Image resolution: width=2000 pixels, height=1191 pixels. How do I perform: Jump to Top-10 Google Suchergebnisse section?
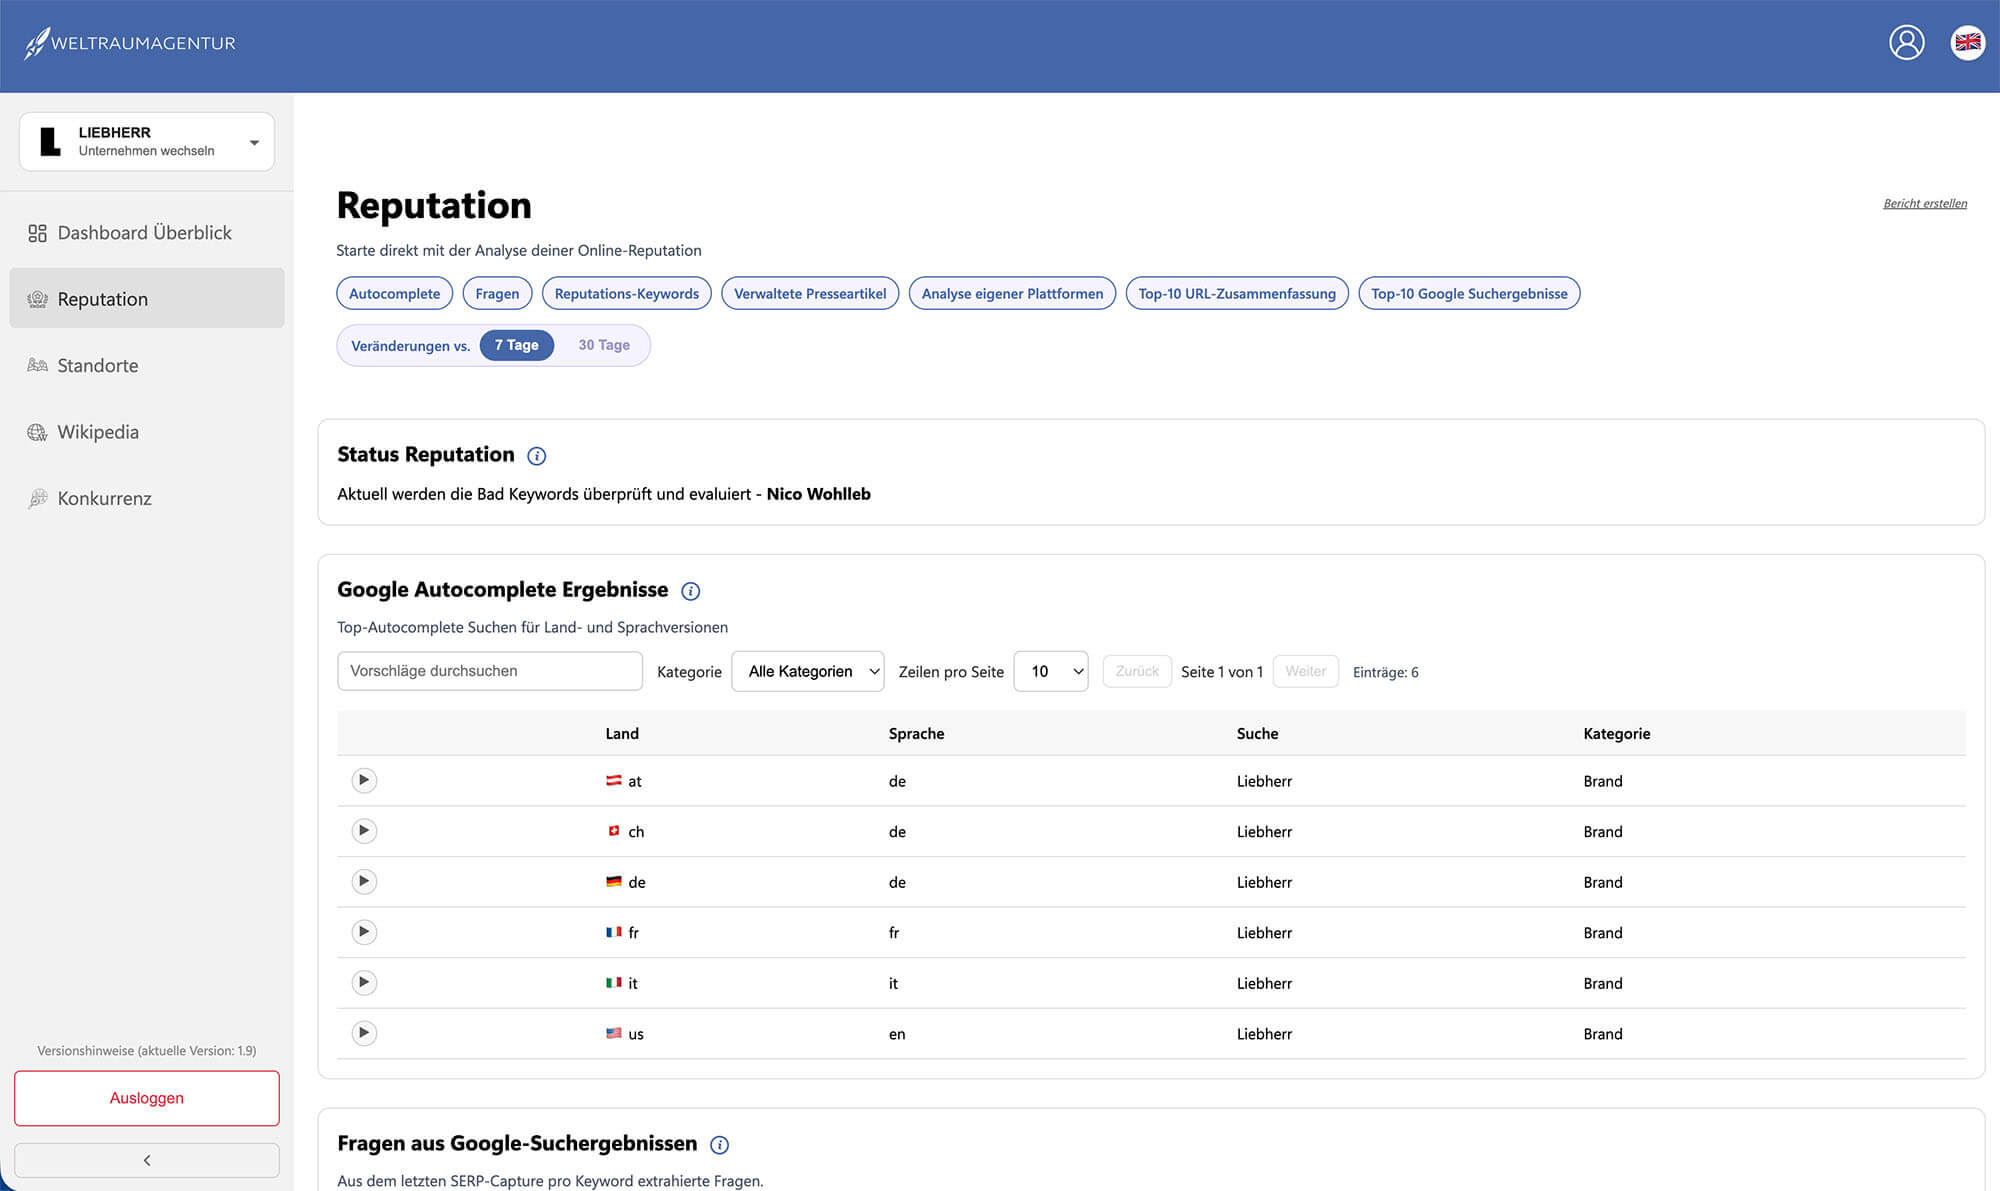tap(1469, 293)
